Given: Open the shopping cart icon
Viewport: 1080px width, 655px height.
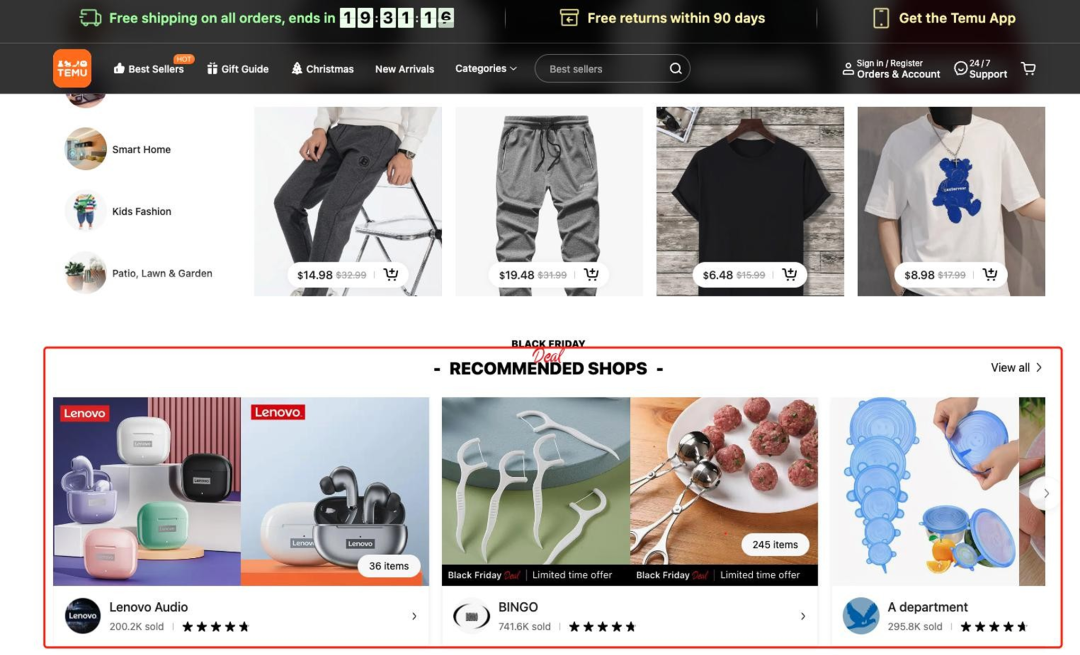Looking at the screenshot, I should click(1028, 68).
